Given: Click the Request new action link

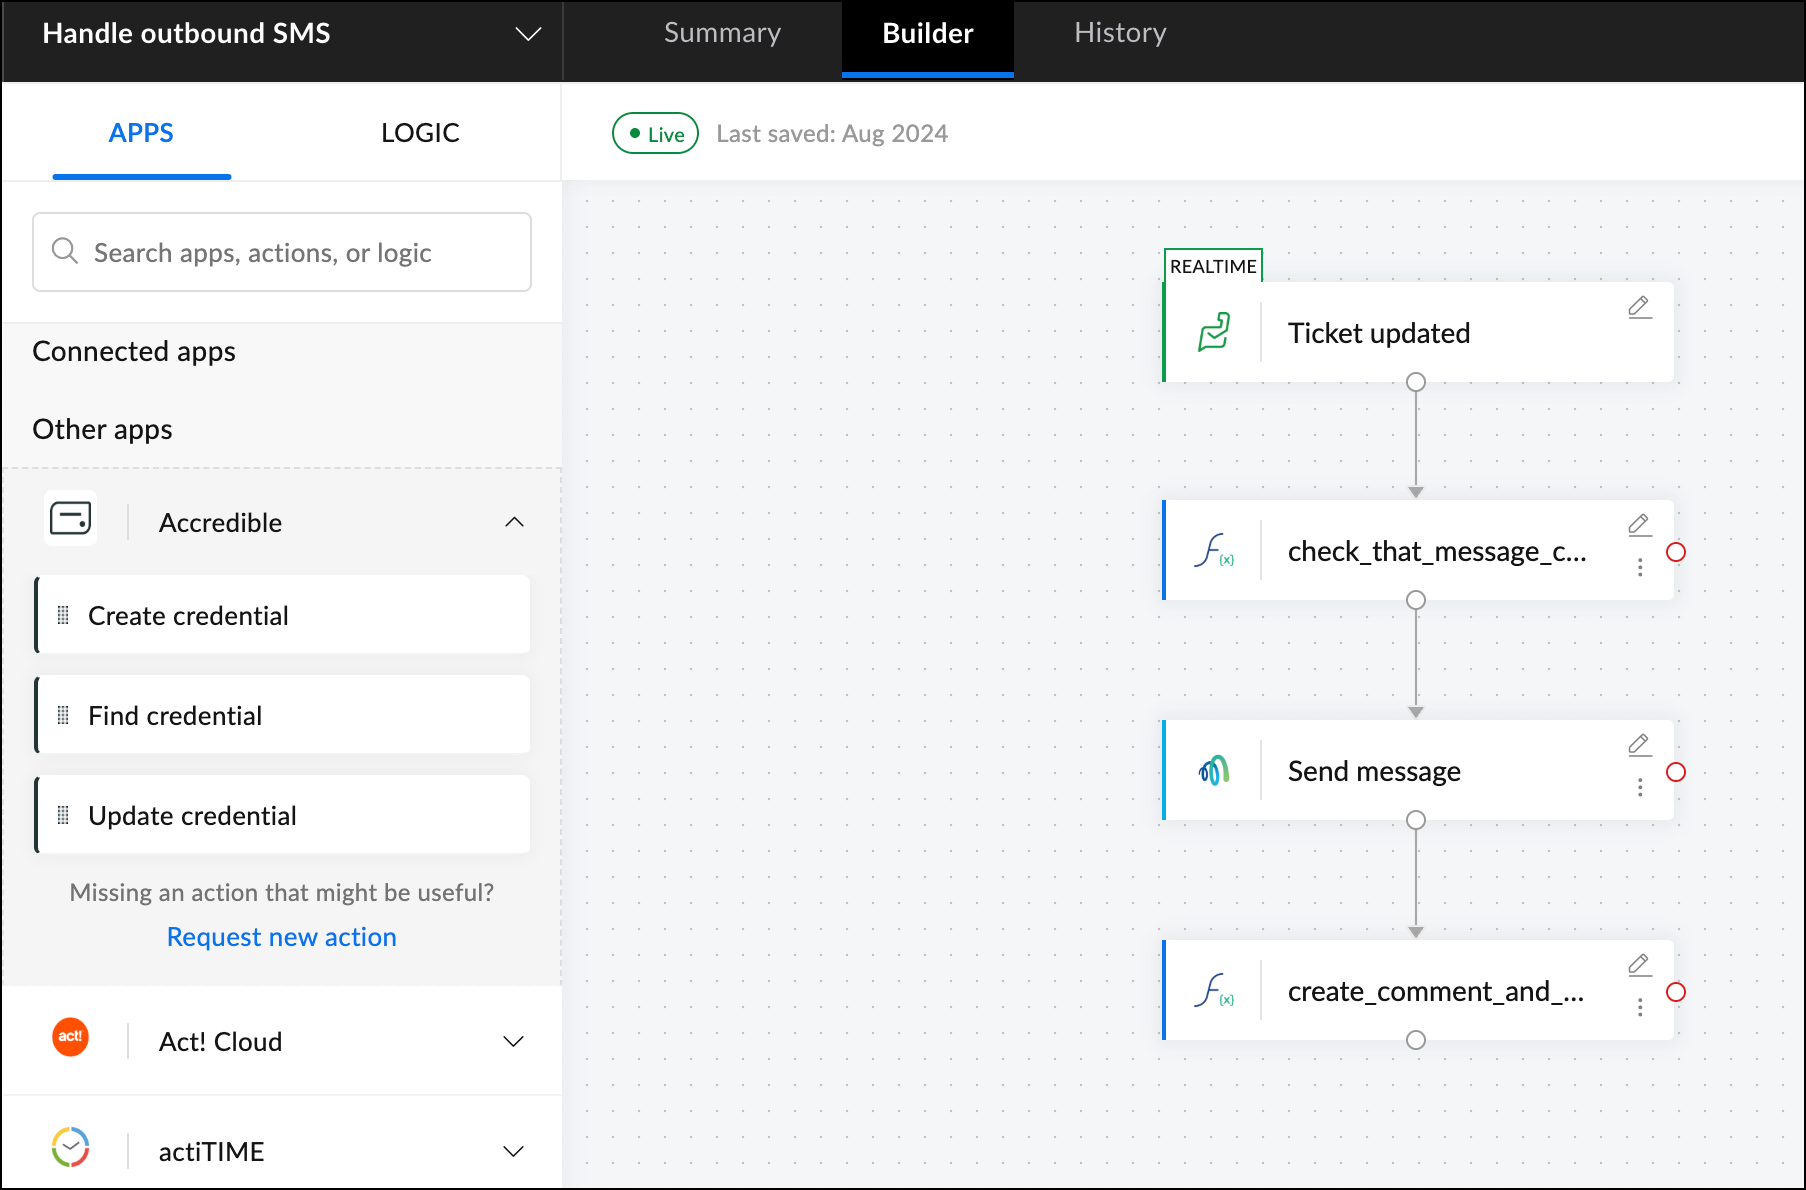Looking at the screenshot, I should (x=282, y=937).
